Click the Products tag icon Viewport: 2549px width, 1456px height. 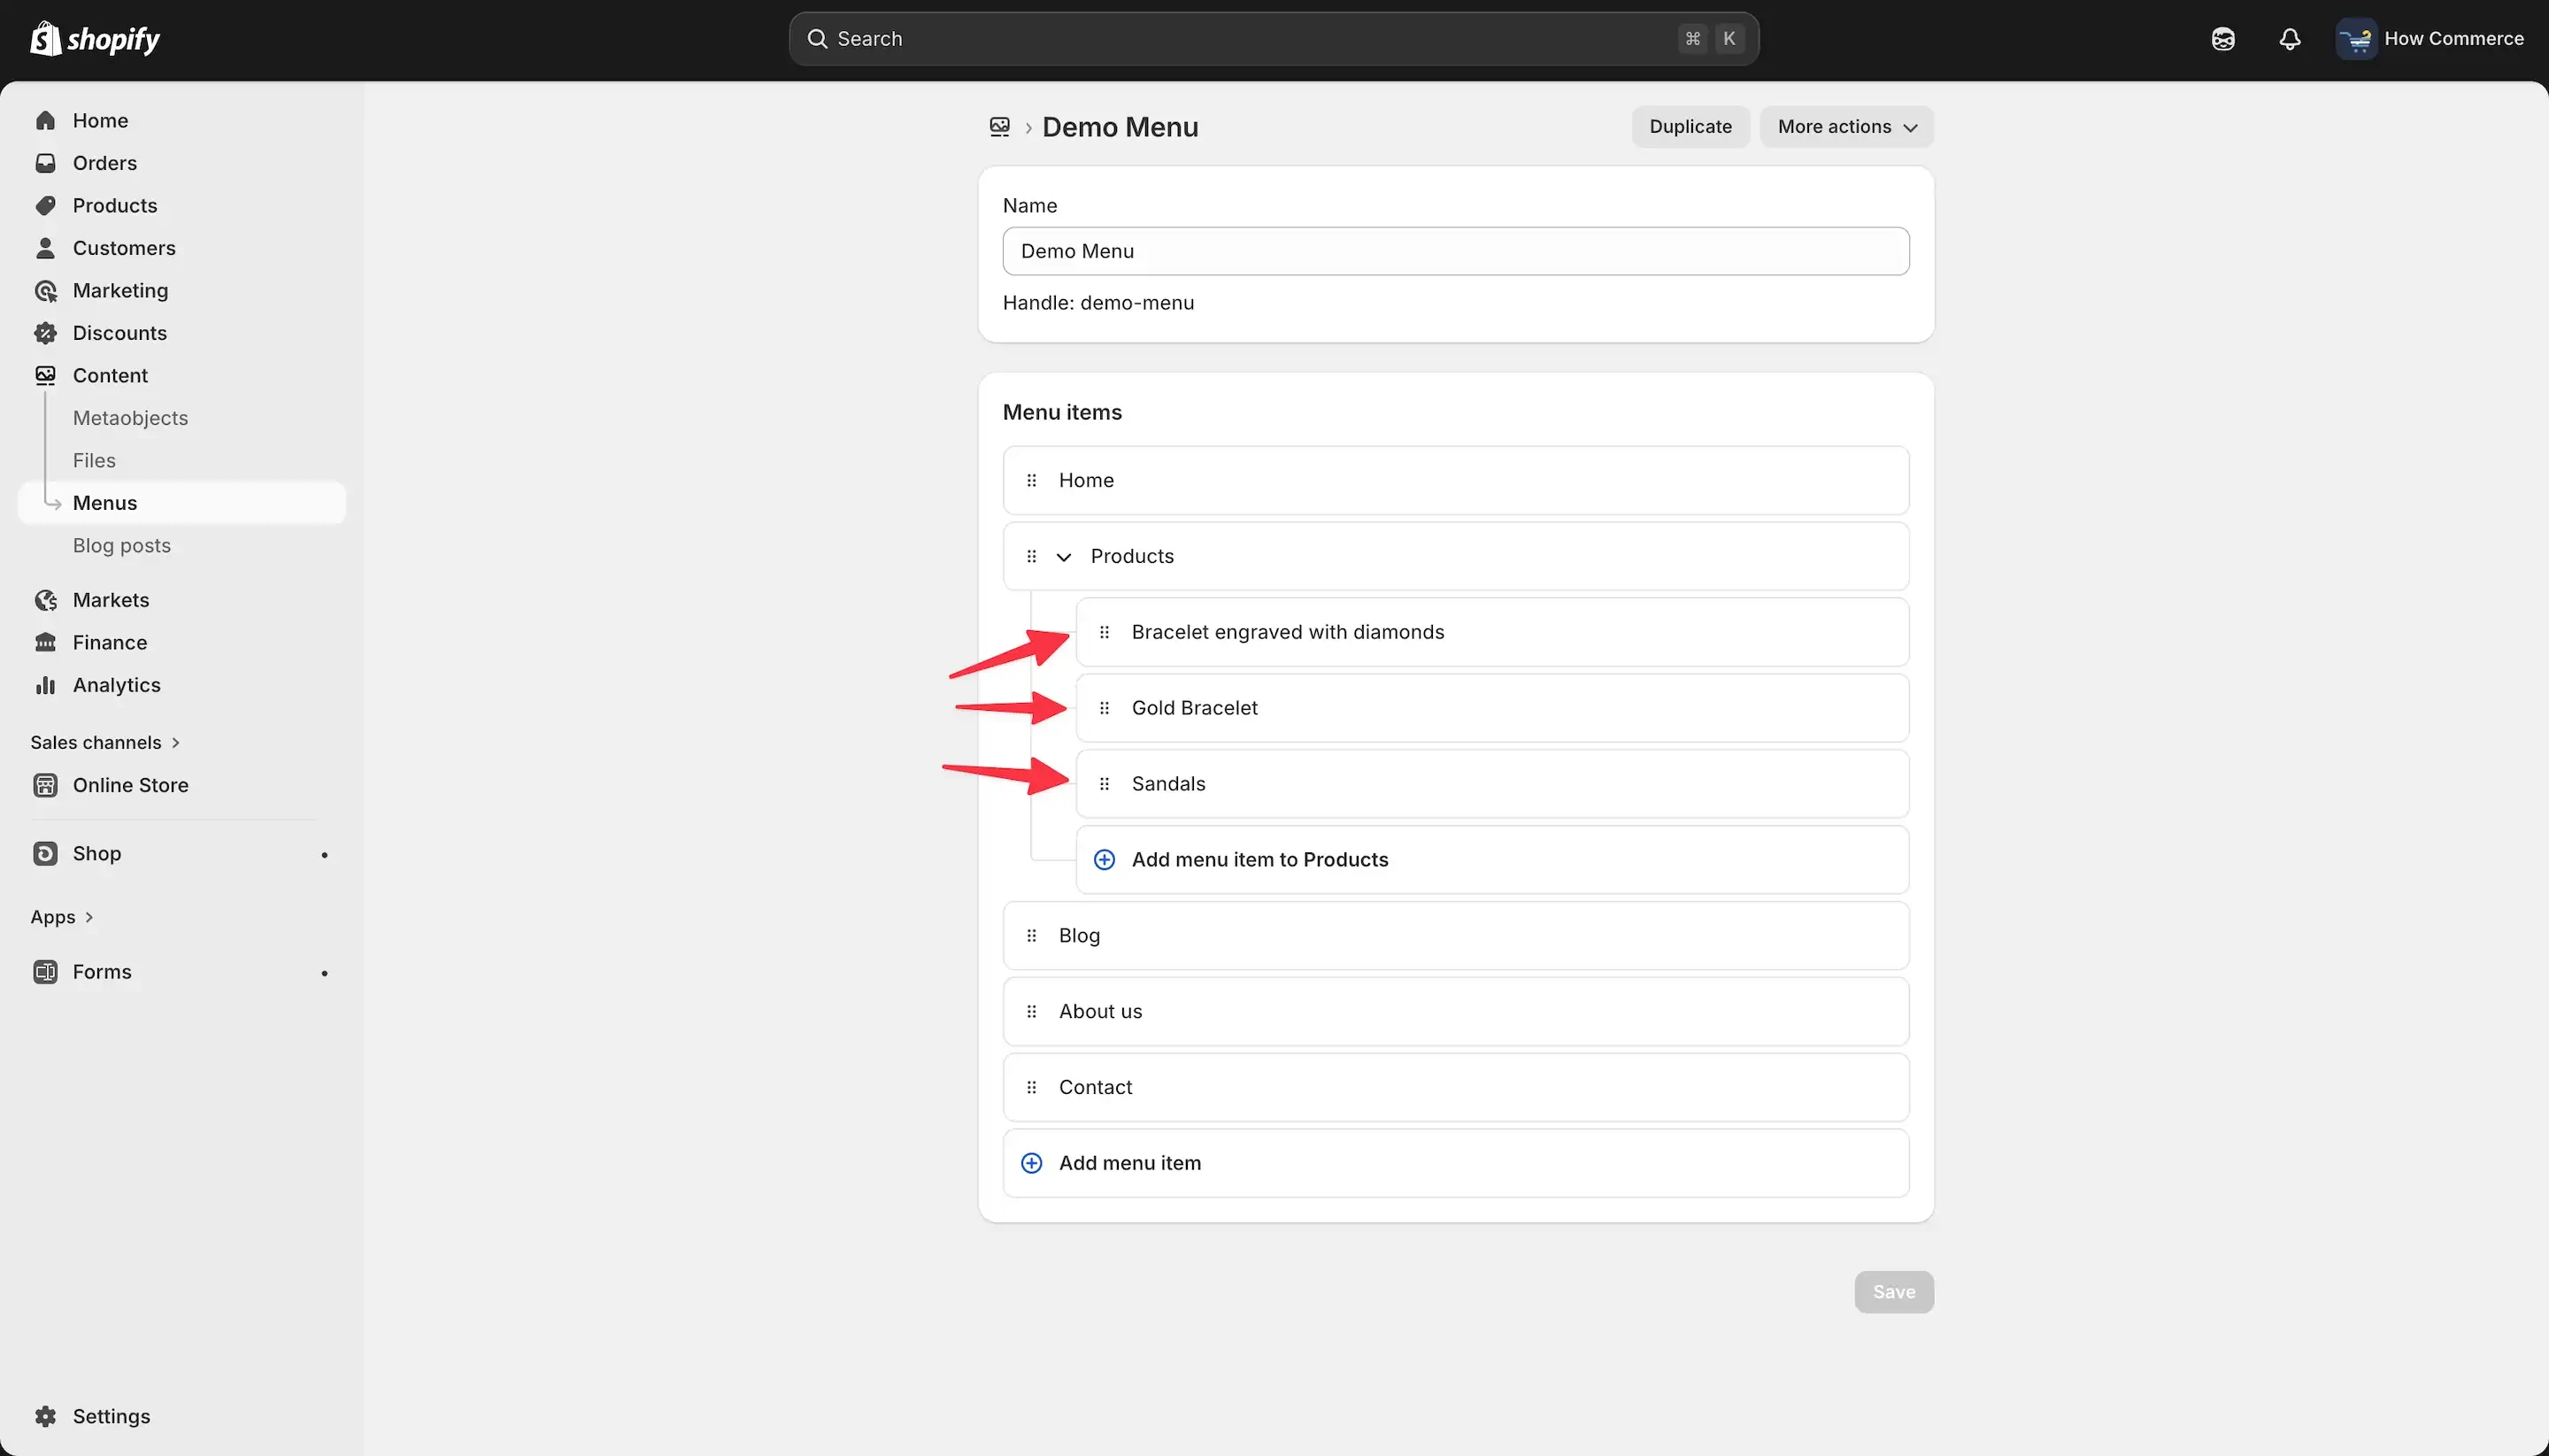coord(45,206)
